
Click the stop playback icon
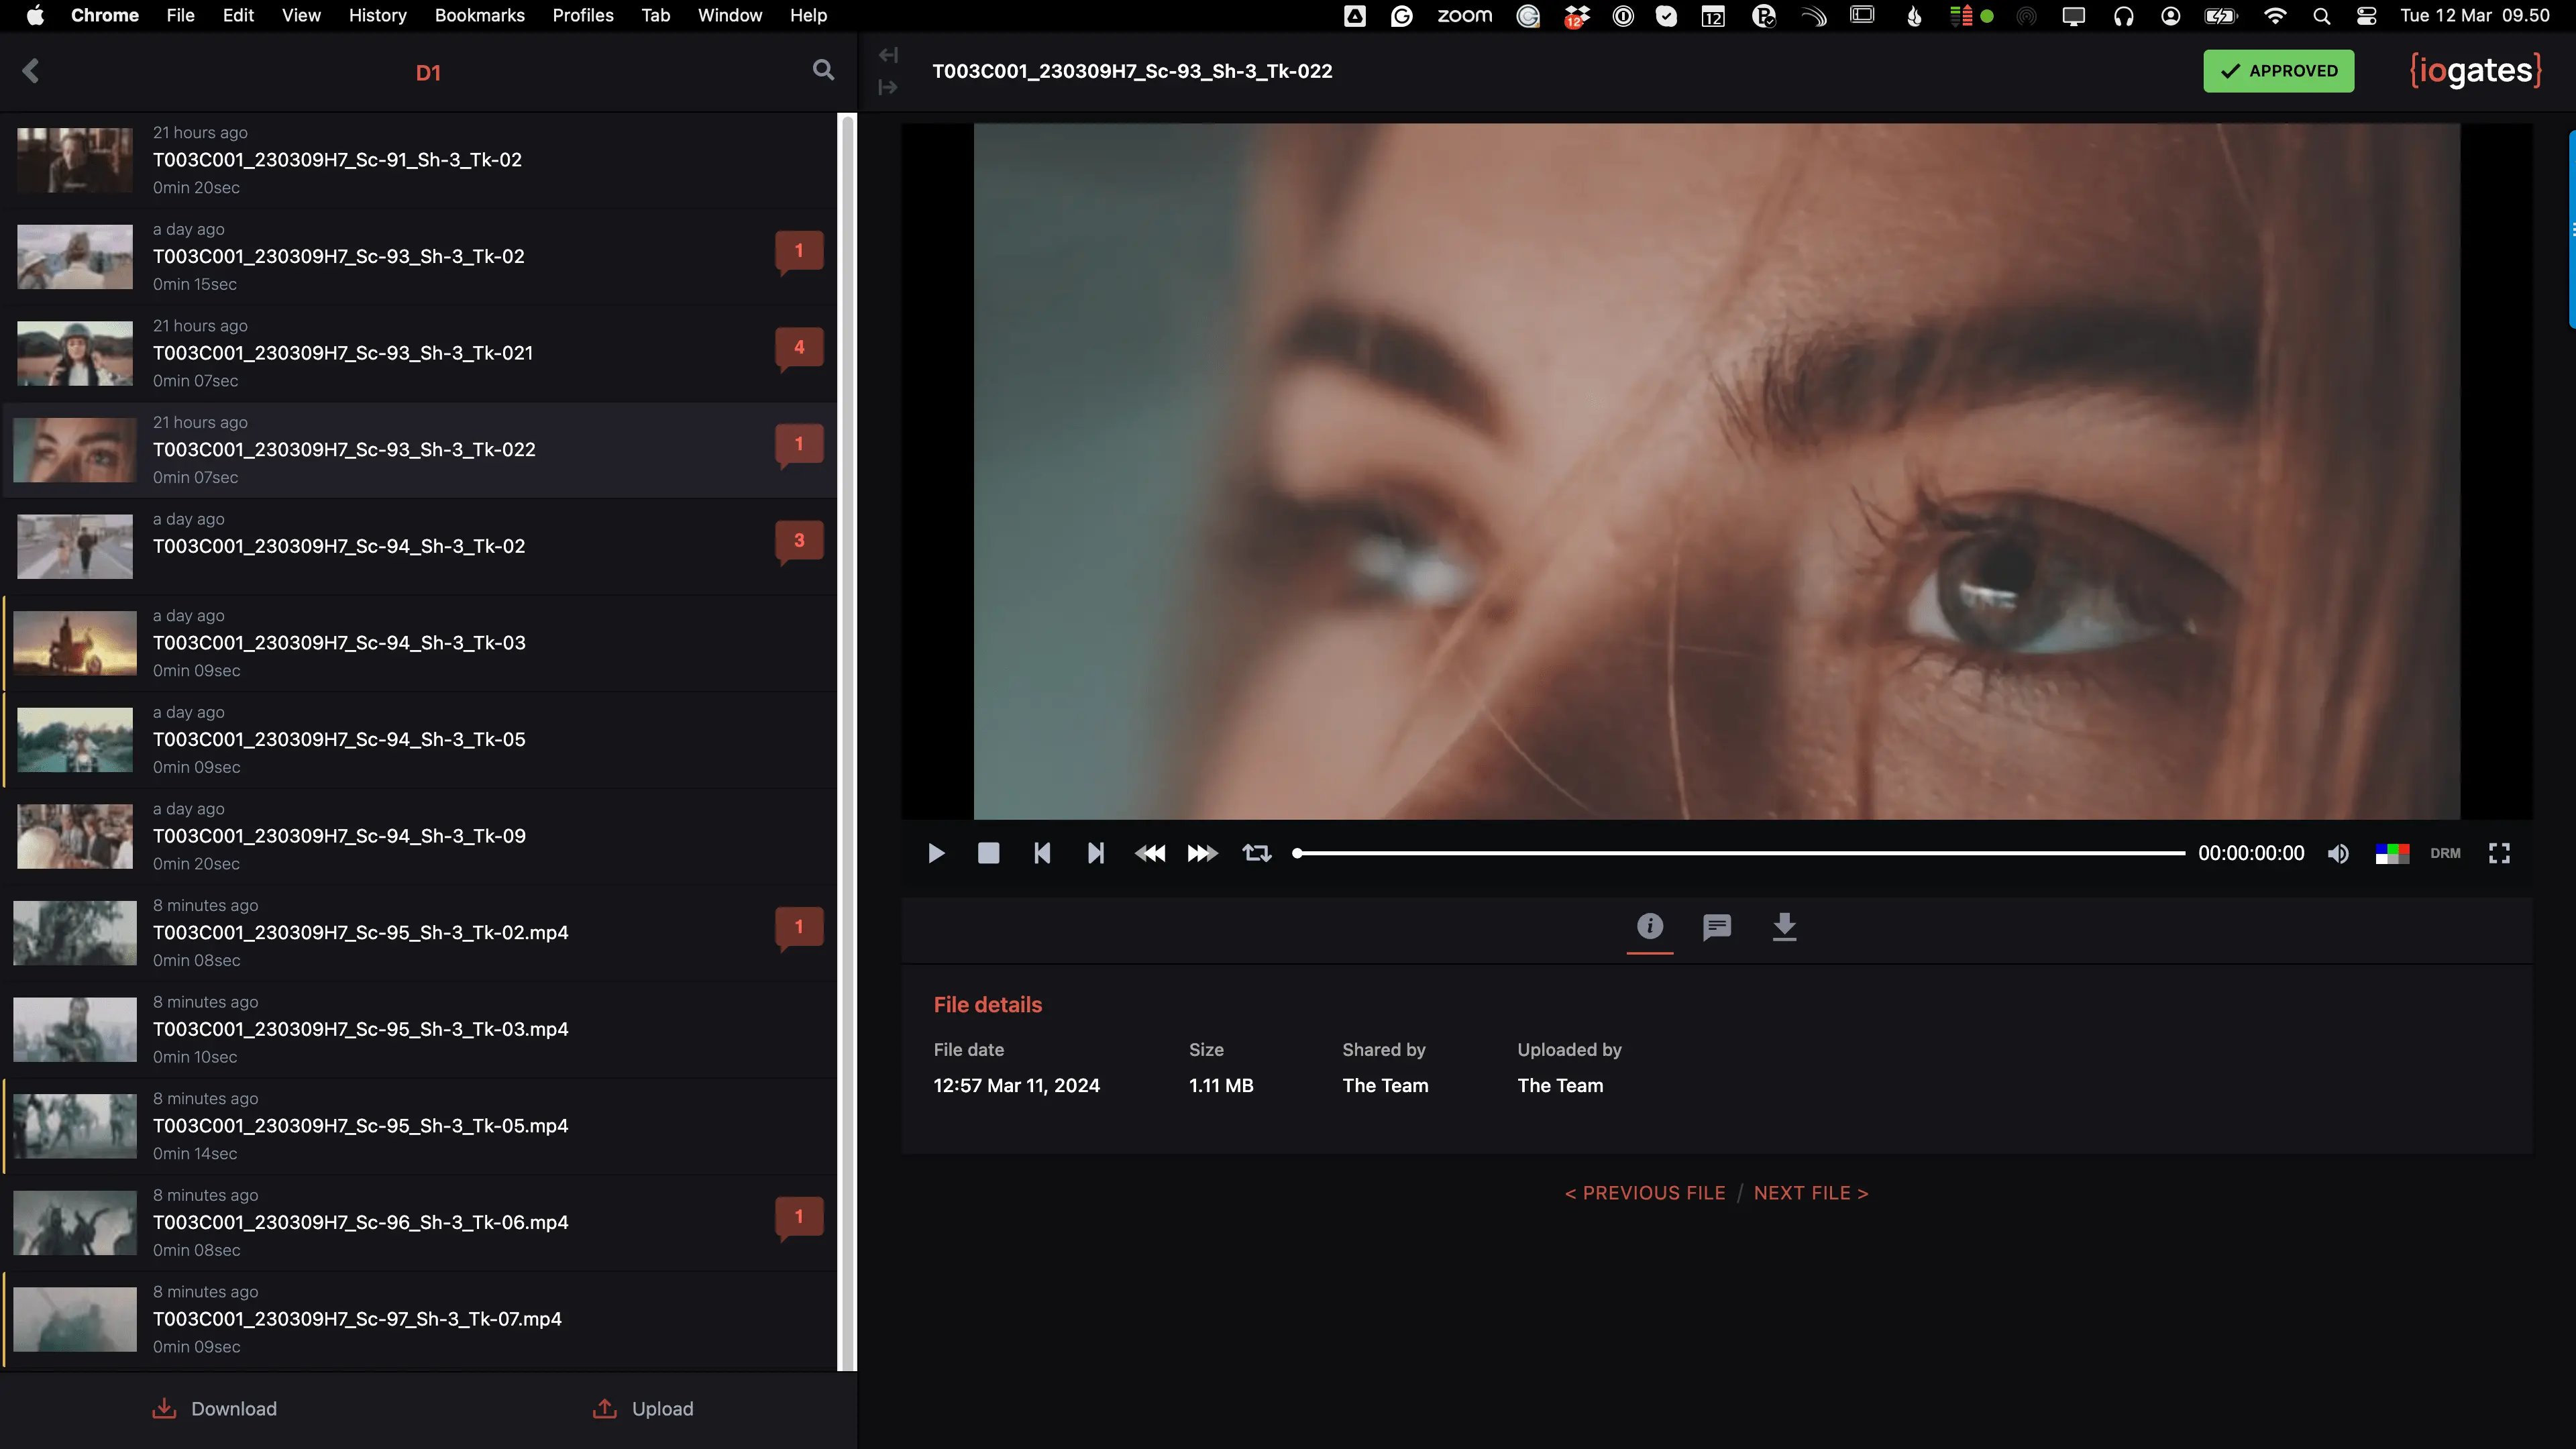988,853
